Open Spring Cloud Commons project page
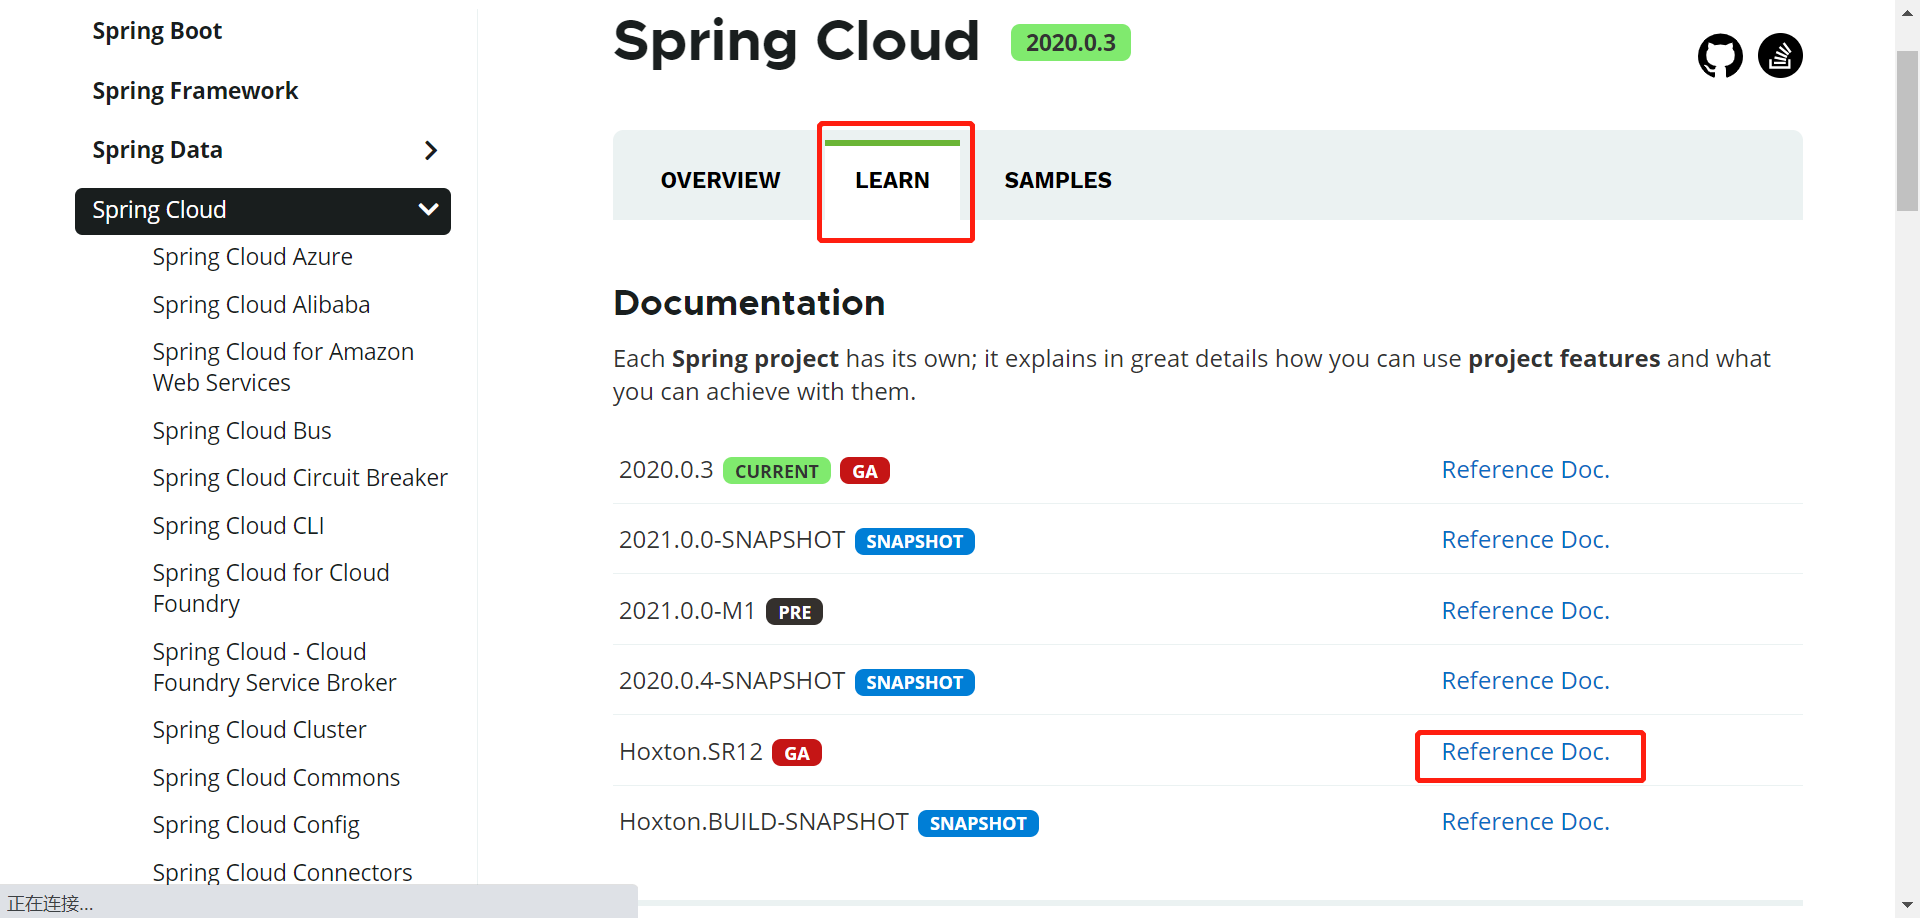The width and height of the screenshot is (1920, 918). point(276,778)
